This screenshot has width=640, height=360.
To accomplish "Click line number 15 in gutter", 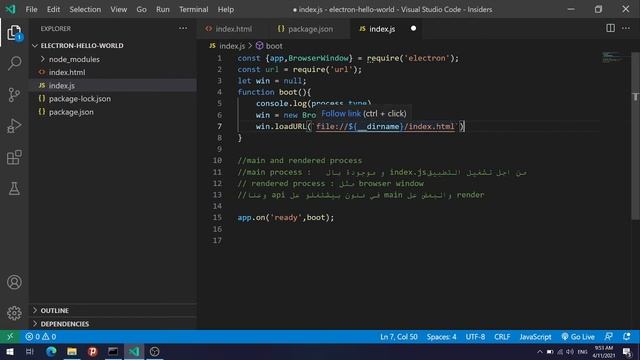I will (217, 218).
